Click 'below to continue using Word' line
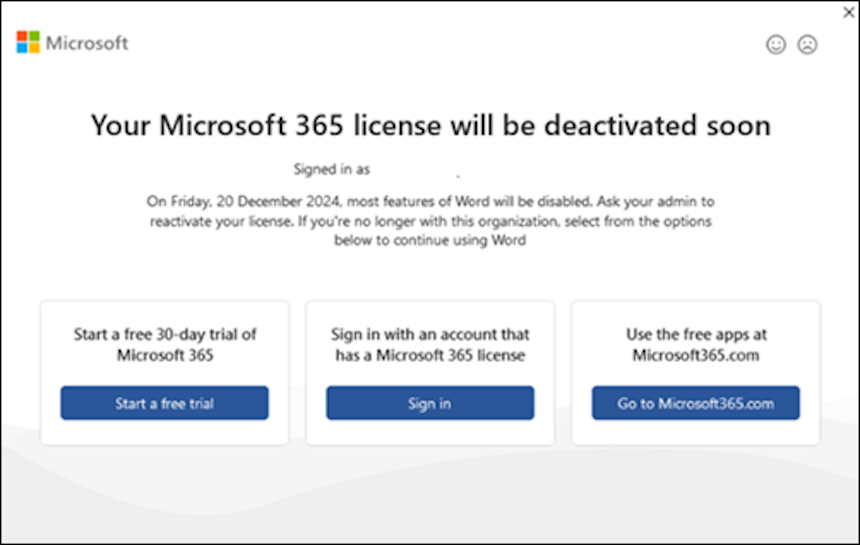This screenshot has width=860, height=545. [430, 240]
